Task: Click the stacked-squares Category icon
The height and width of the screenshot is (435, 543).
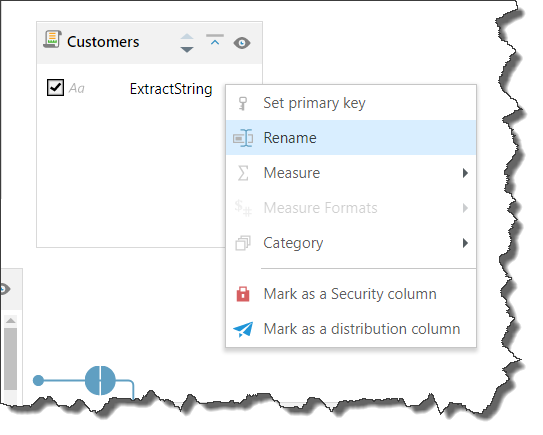Action: pyautogui.click(x=243, y=243)
